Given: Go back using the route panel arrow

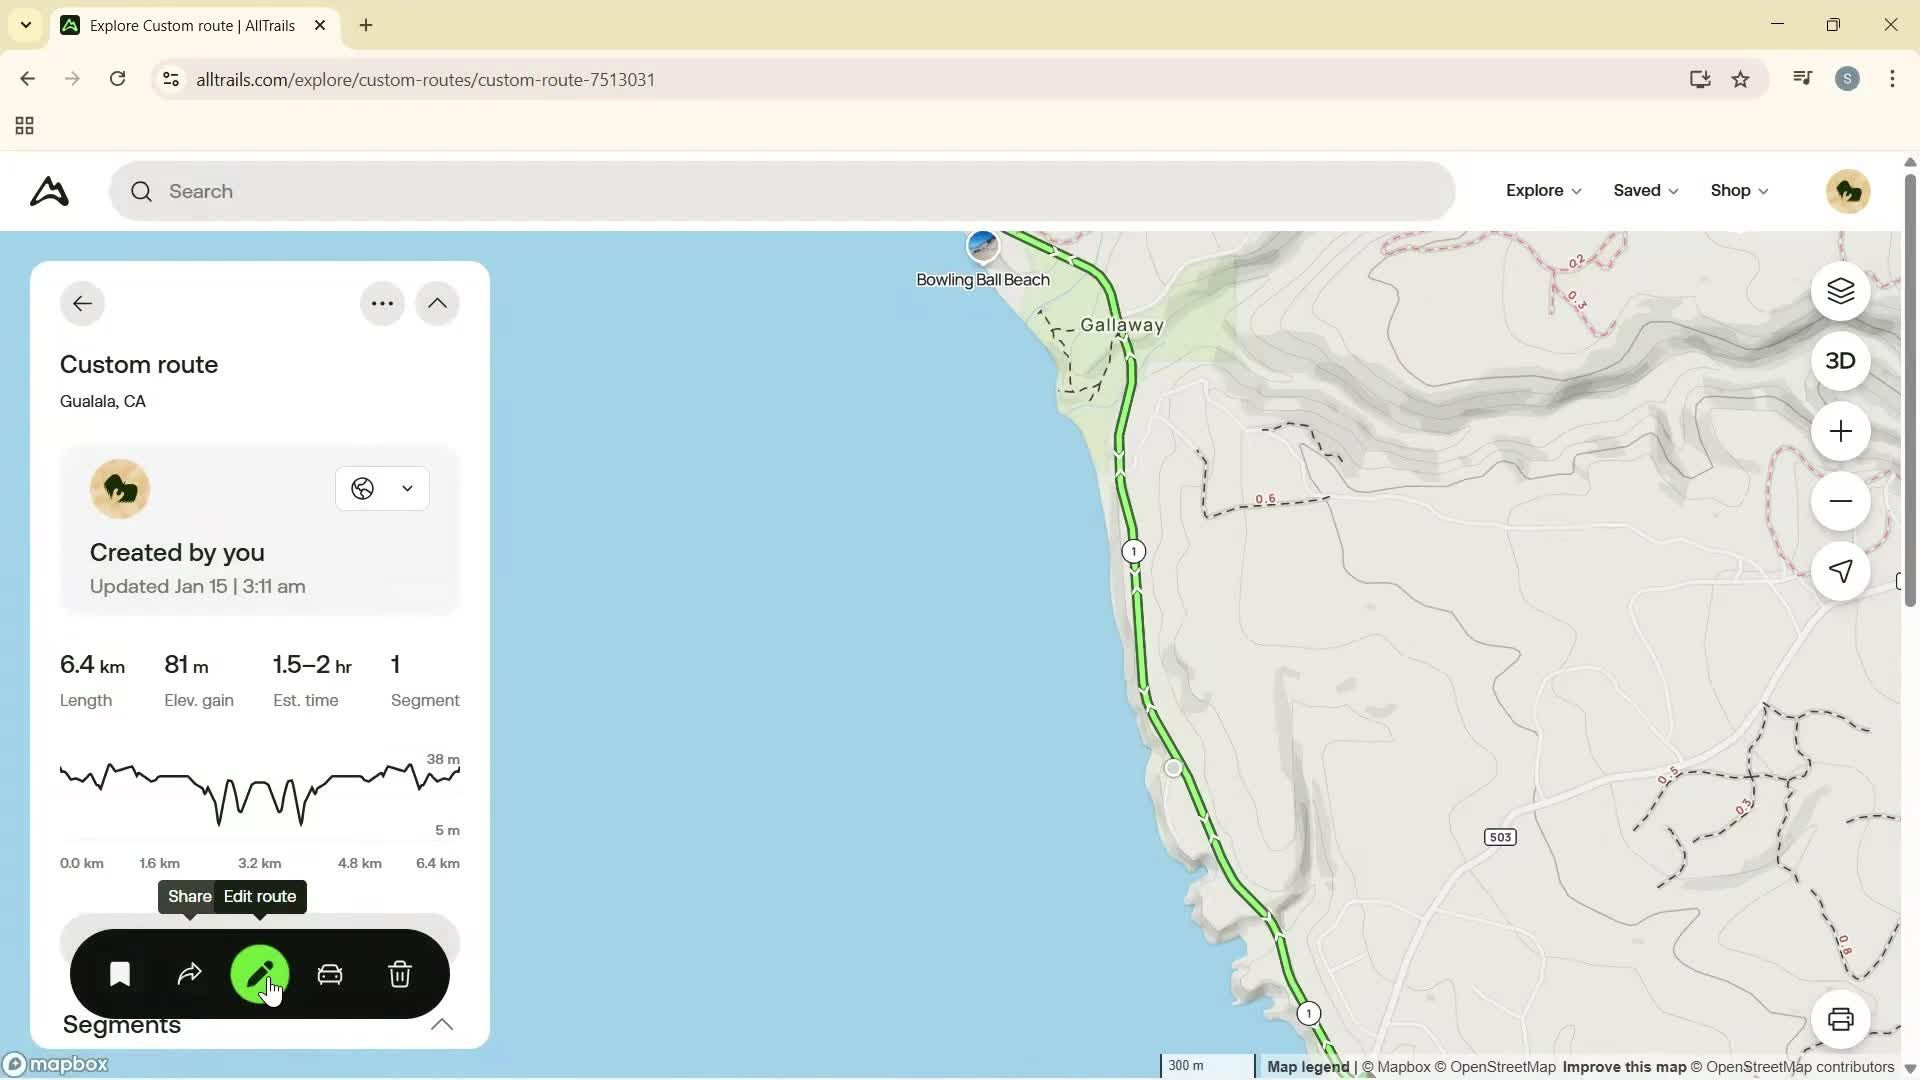Looking at the screenshot, I should coord(82,303).
